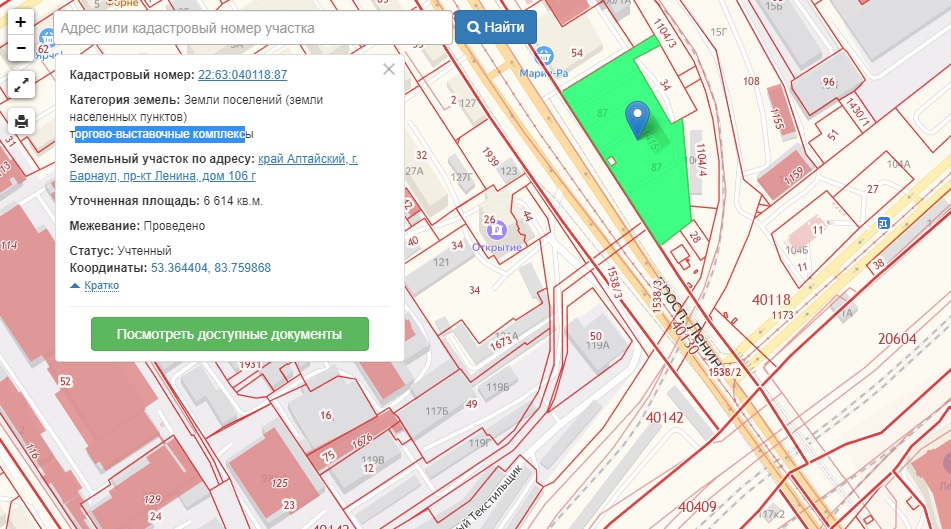
Task: Collapse details with the Кратко link
Action: click(95, 286)
